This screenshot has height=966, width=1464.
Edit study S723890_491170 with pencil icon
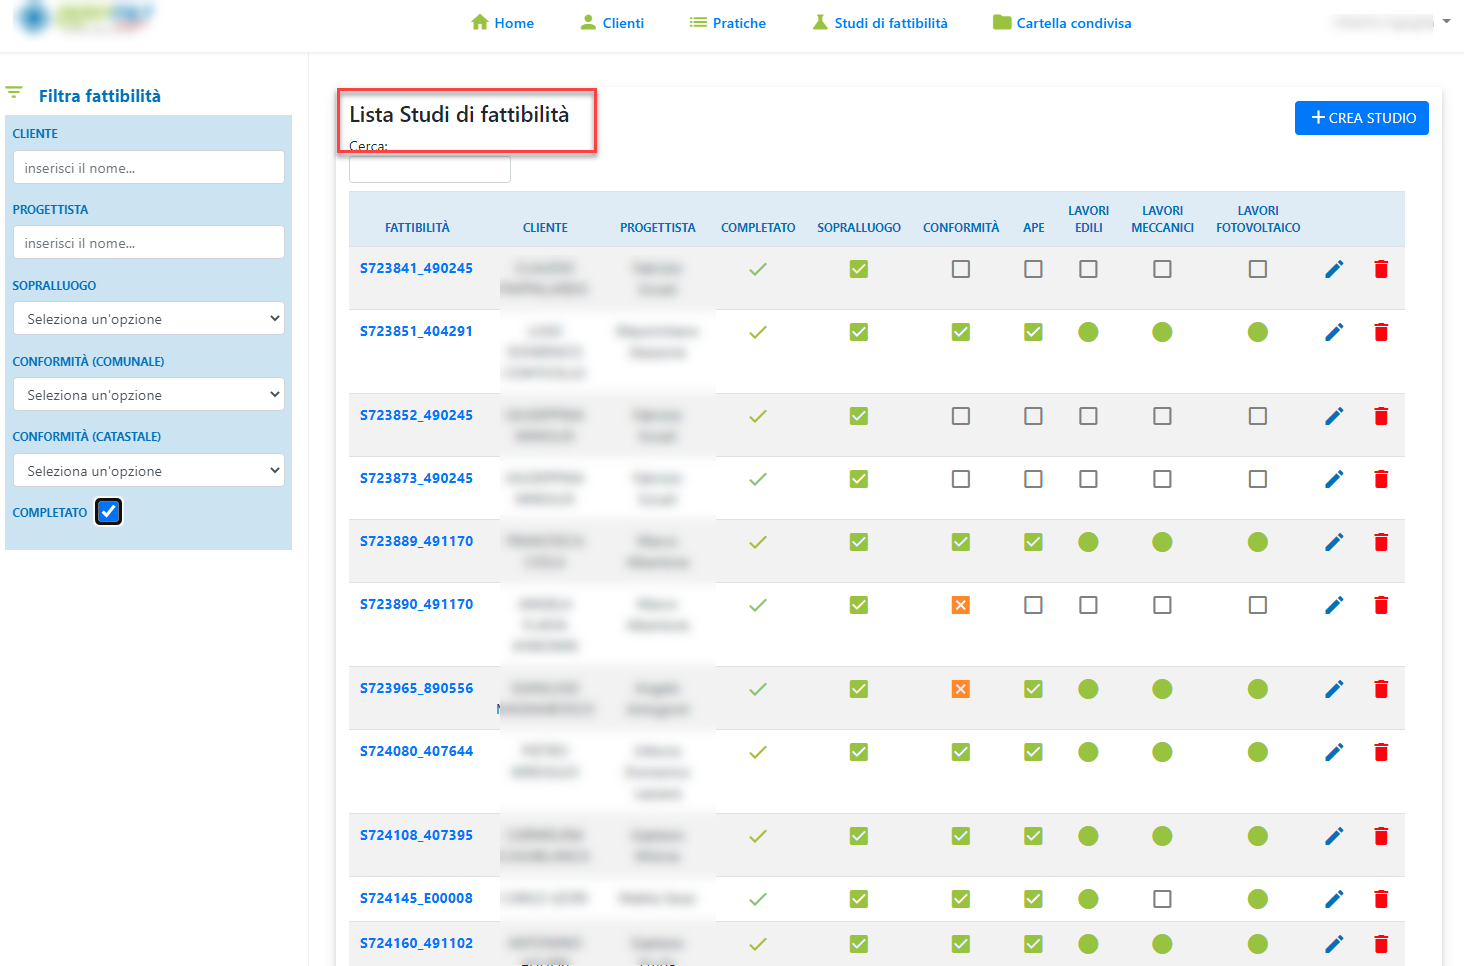[1334, 605]
